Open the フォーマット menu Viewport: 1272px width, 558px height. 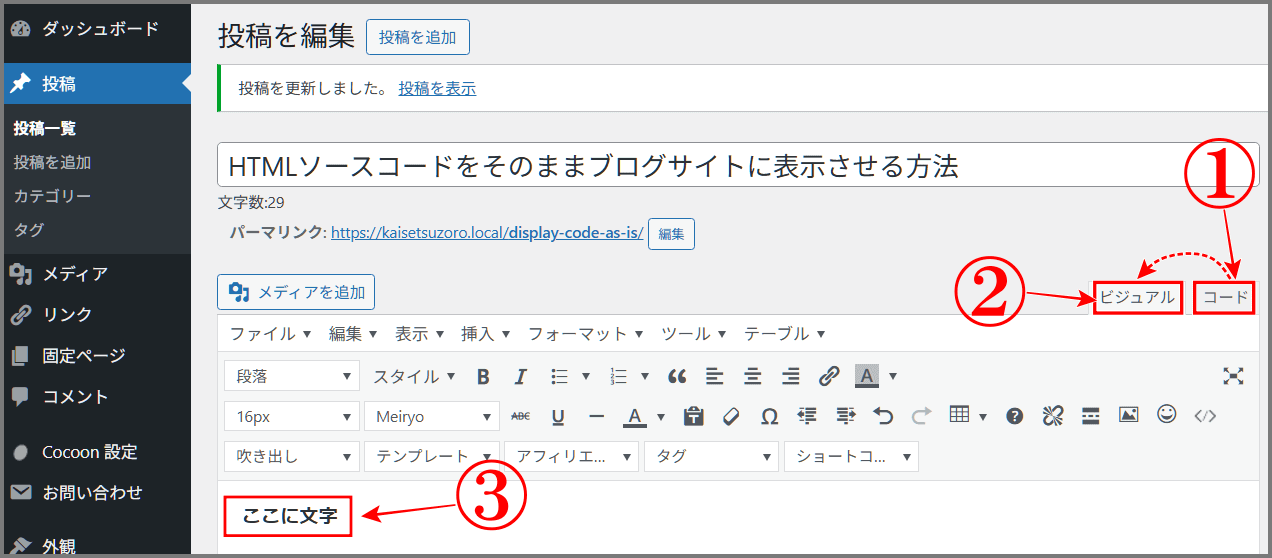click(x=585, y=334)
